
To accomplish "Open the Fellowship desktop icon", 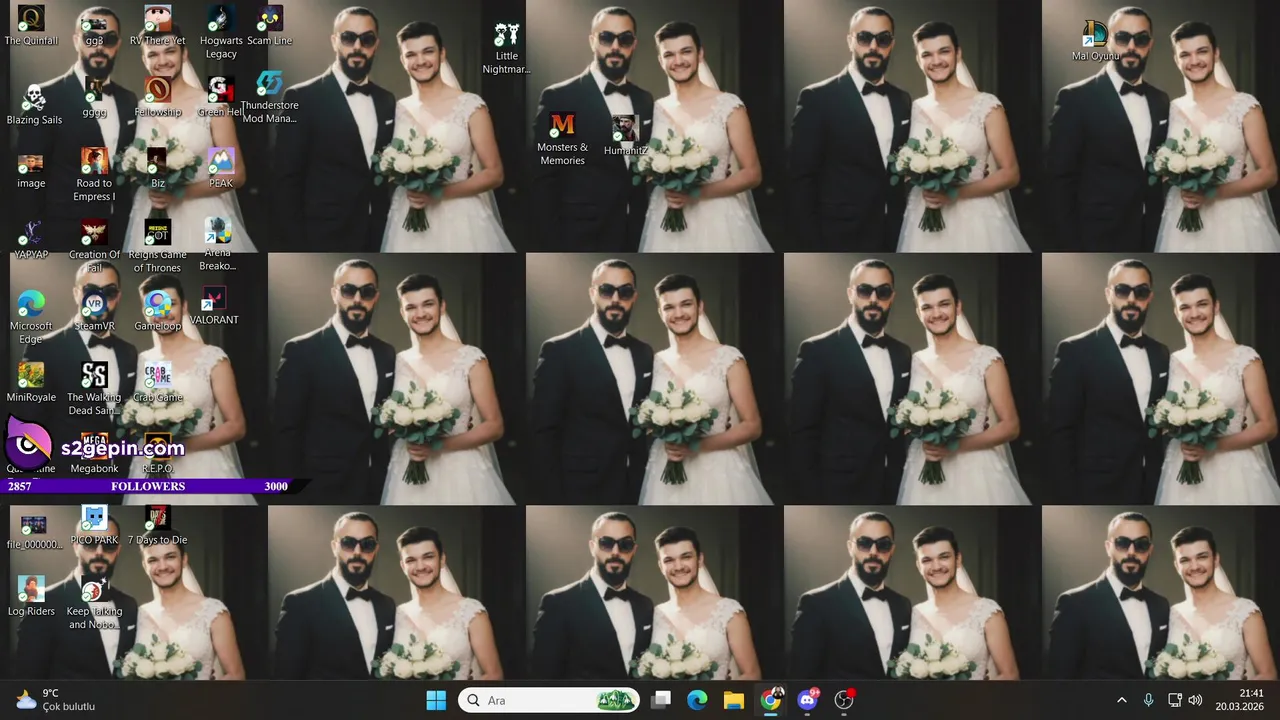I will coord(158,97).
